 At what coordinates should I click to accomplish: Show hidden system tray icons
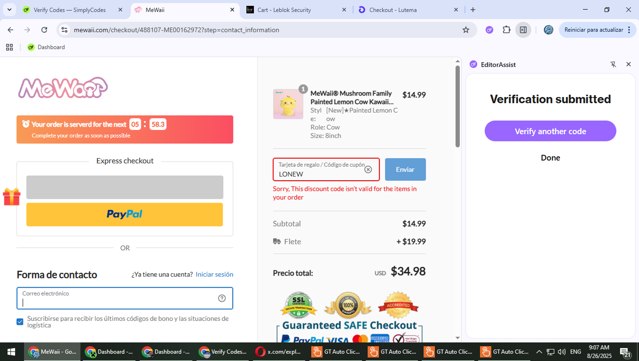[539, 352]
